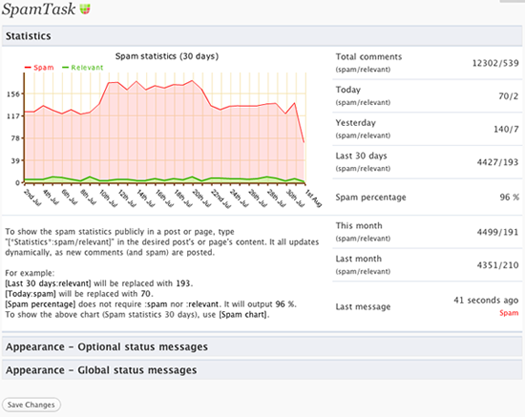Expand Appearance – Optional status messages section
The image size is (525, 417).
tap(263, 347)
